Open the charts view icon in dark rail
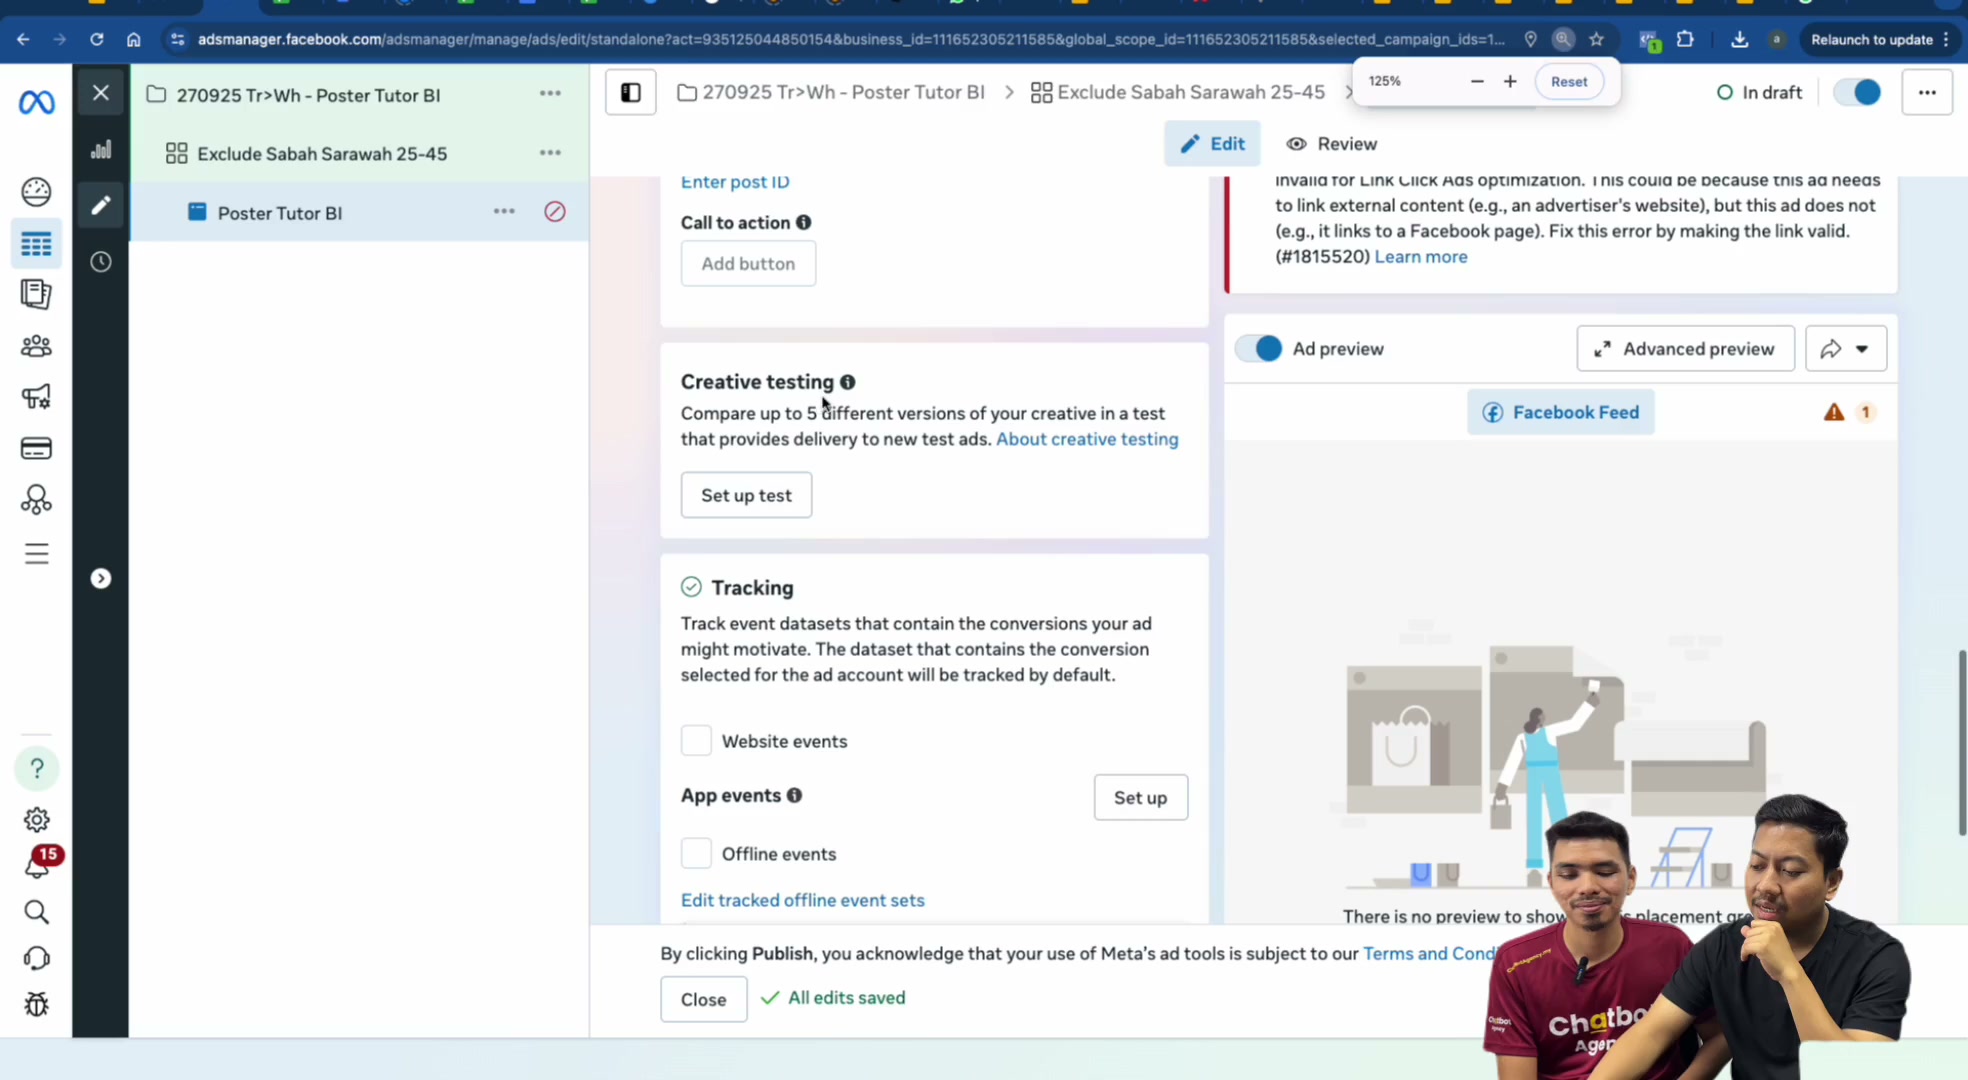 coord(101,149)
